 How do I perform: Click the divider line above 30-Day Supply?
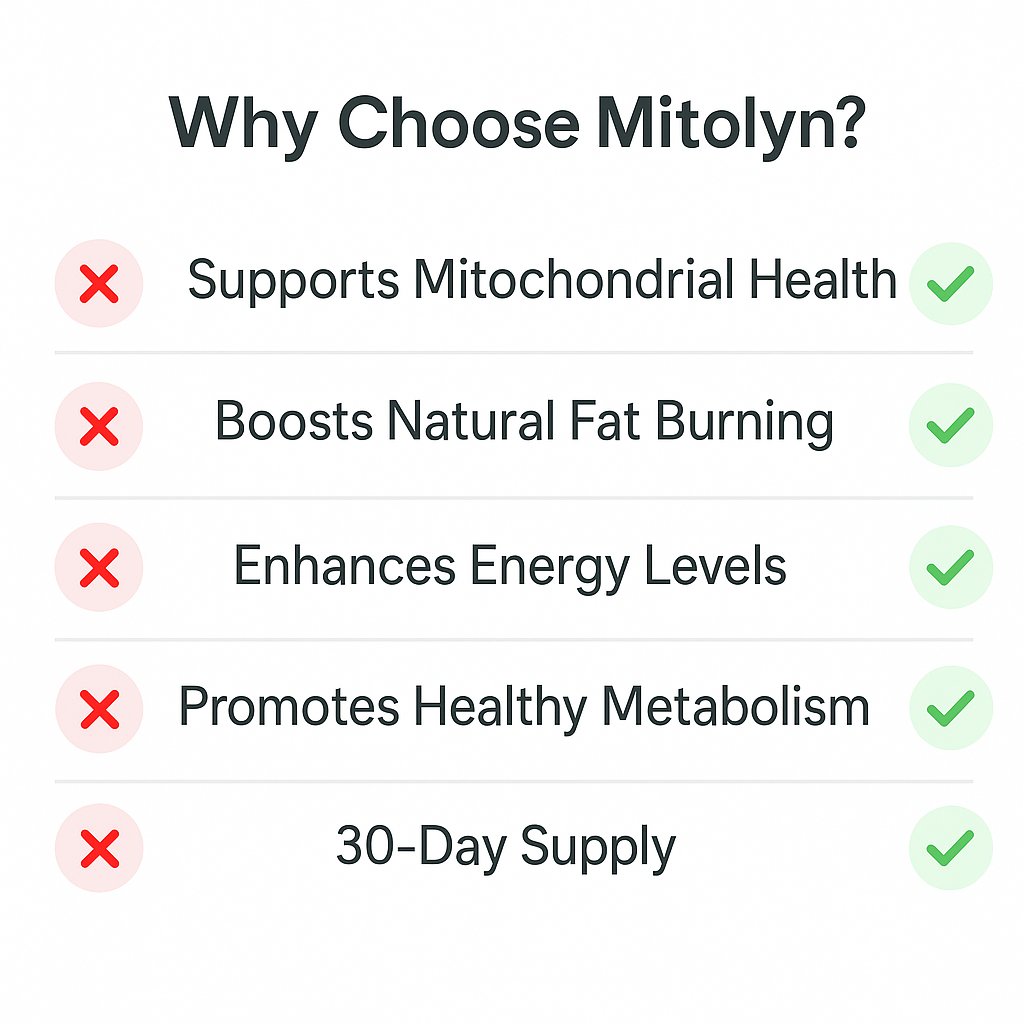coord(514,781)
